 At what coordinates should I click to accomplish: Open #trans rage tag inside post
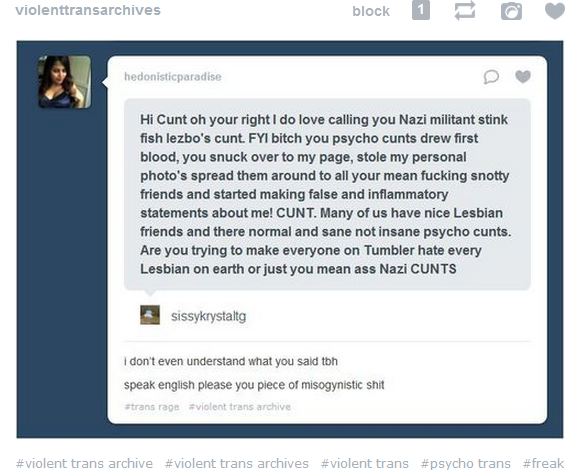pos(152,407)
